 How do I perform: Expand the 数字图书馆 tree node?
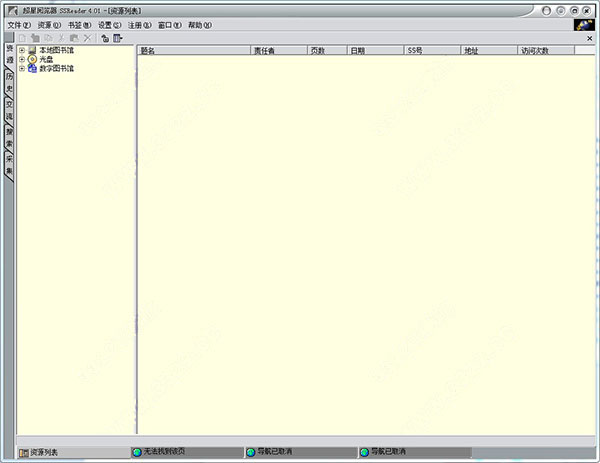[22, 68]
